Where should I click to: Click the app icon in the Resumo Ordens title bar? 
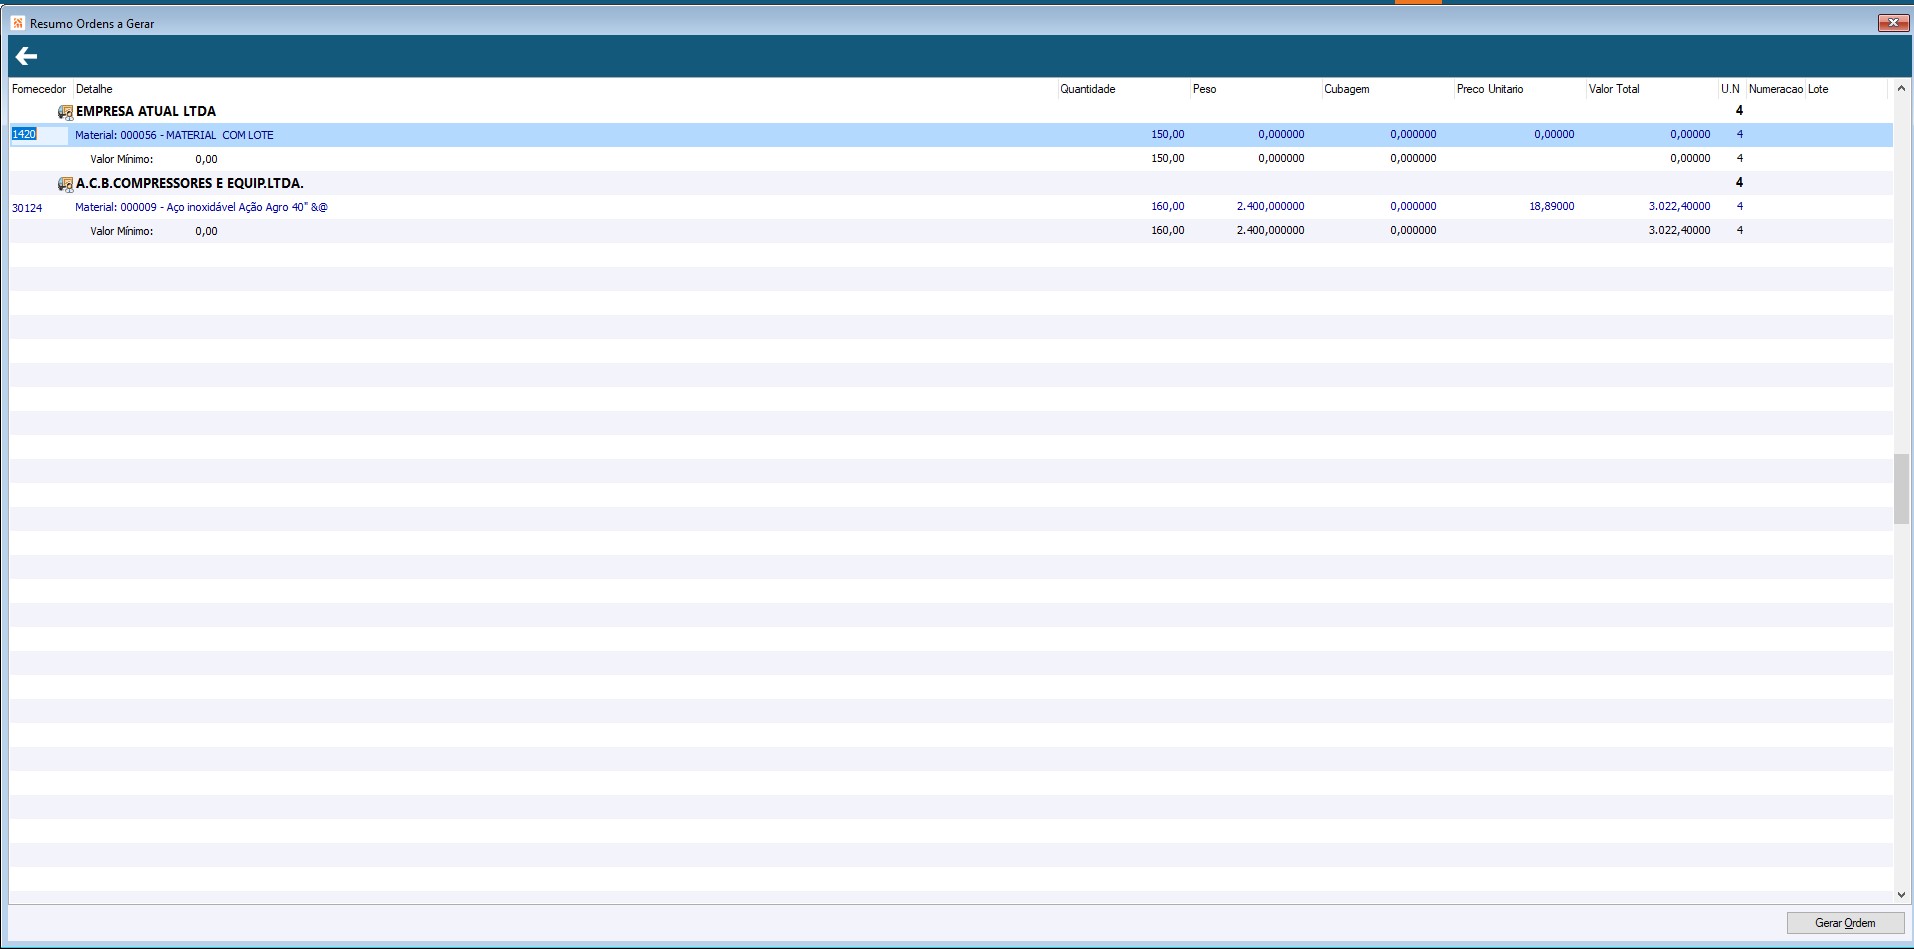click(x=18, y=23)
